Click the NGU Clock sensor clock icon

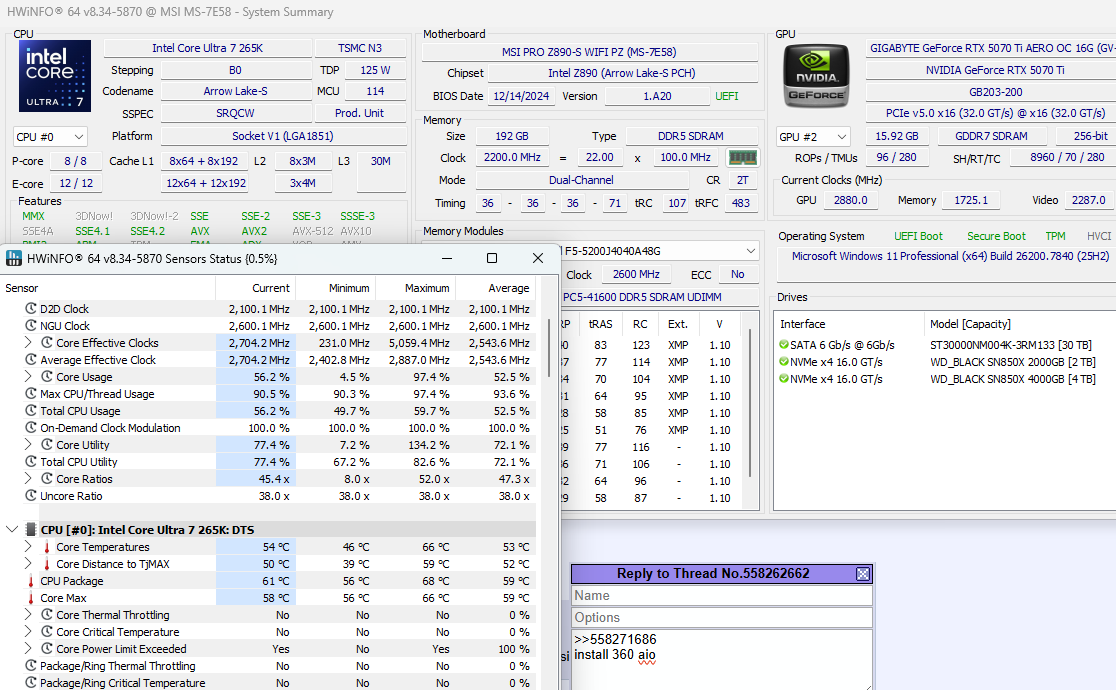click(x=31, y=325)
